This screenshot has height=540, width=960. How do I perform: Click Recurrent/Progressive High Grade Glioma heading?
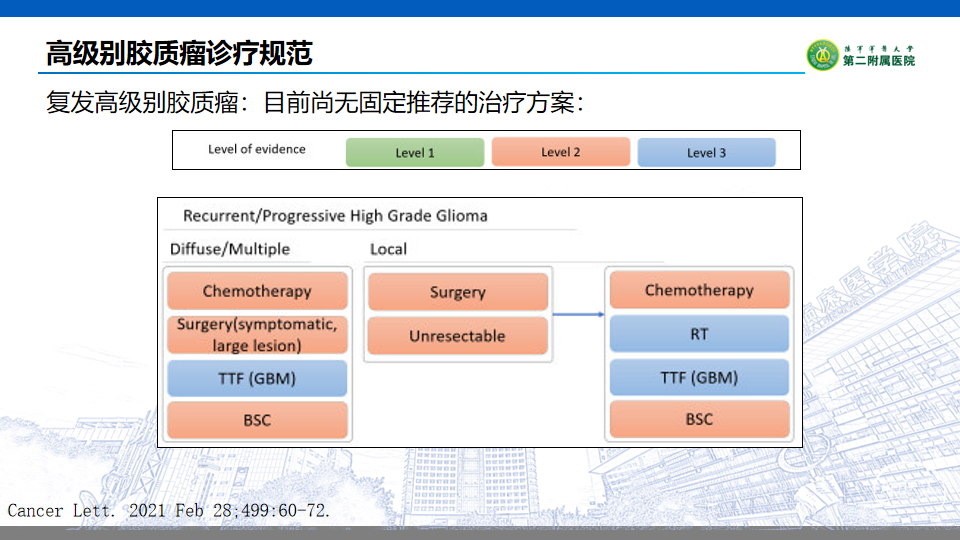[x=335, y=216]
